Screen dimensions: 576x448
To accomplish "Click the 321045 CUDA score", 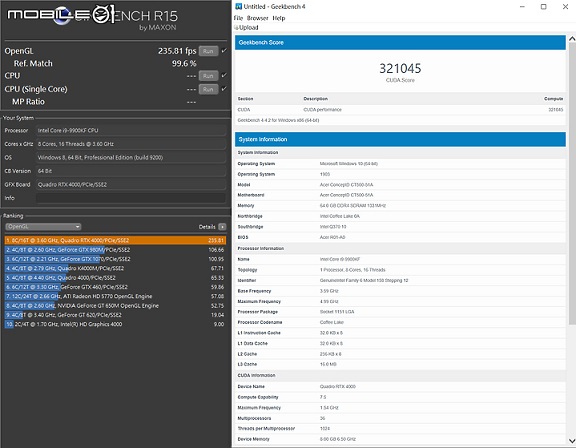I will [400, 68].
